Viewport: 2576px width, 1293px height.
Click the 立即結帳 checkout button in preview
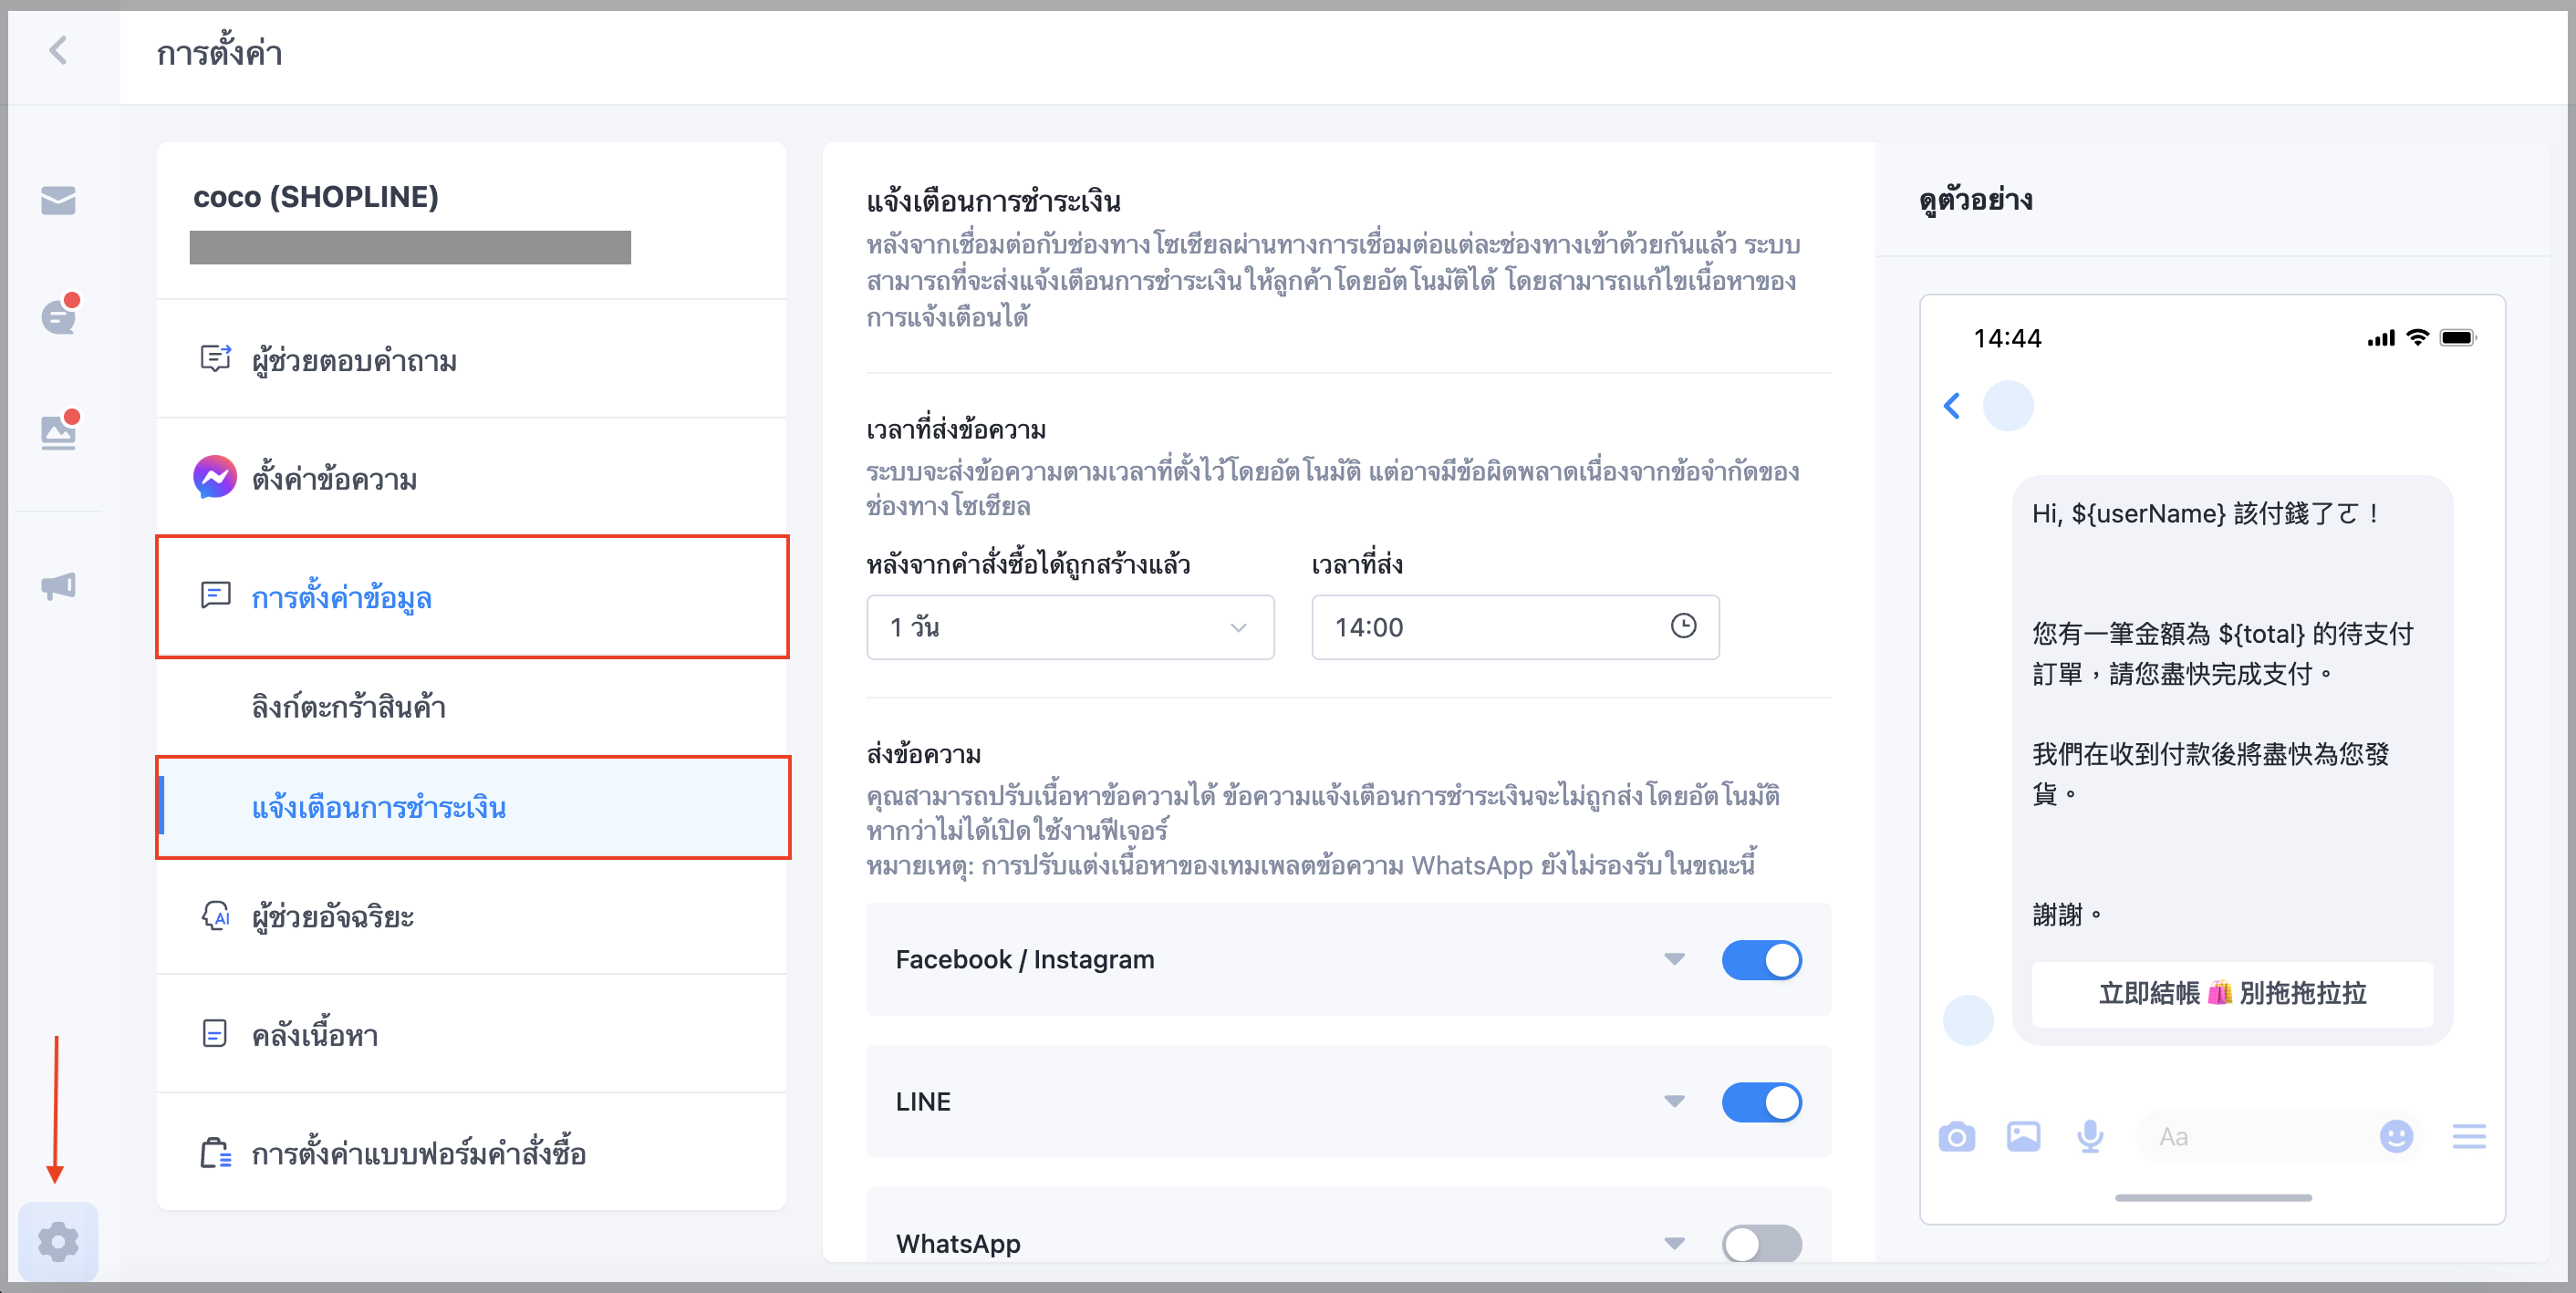[x=2232, y=993]
